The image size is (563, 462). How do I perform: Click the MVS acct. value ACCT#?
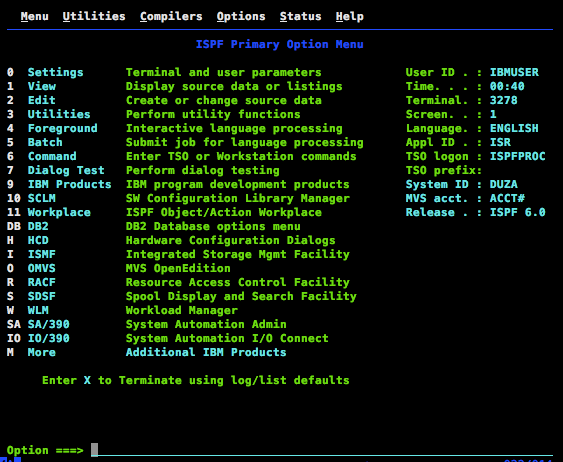click(507, 198)
